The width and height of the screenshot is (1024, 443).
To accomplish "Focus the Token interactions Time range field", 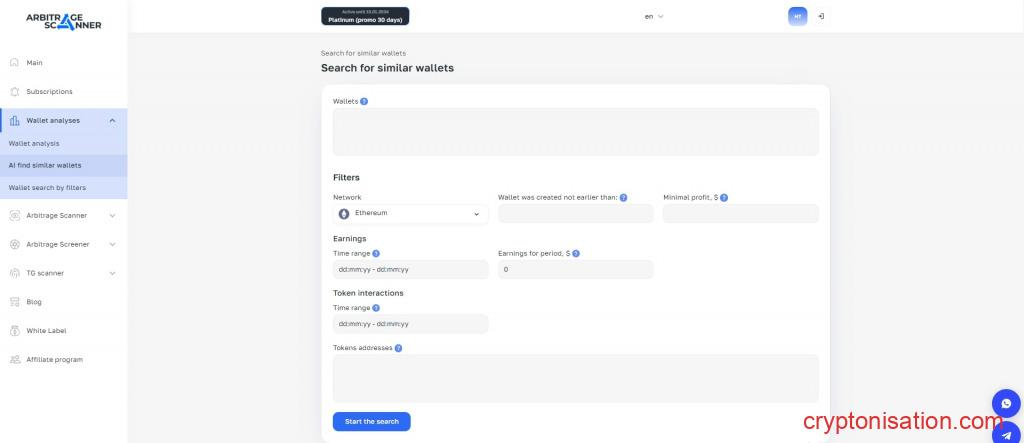I will 410,323.
